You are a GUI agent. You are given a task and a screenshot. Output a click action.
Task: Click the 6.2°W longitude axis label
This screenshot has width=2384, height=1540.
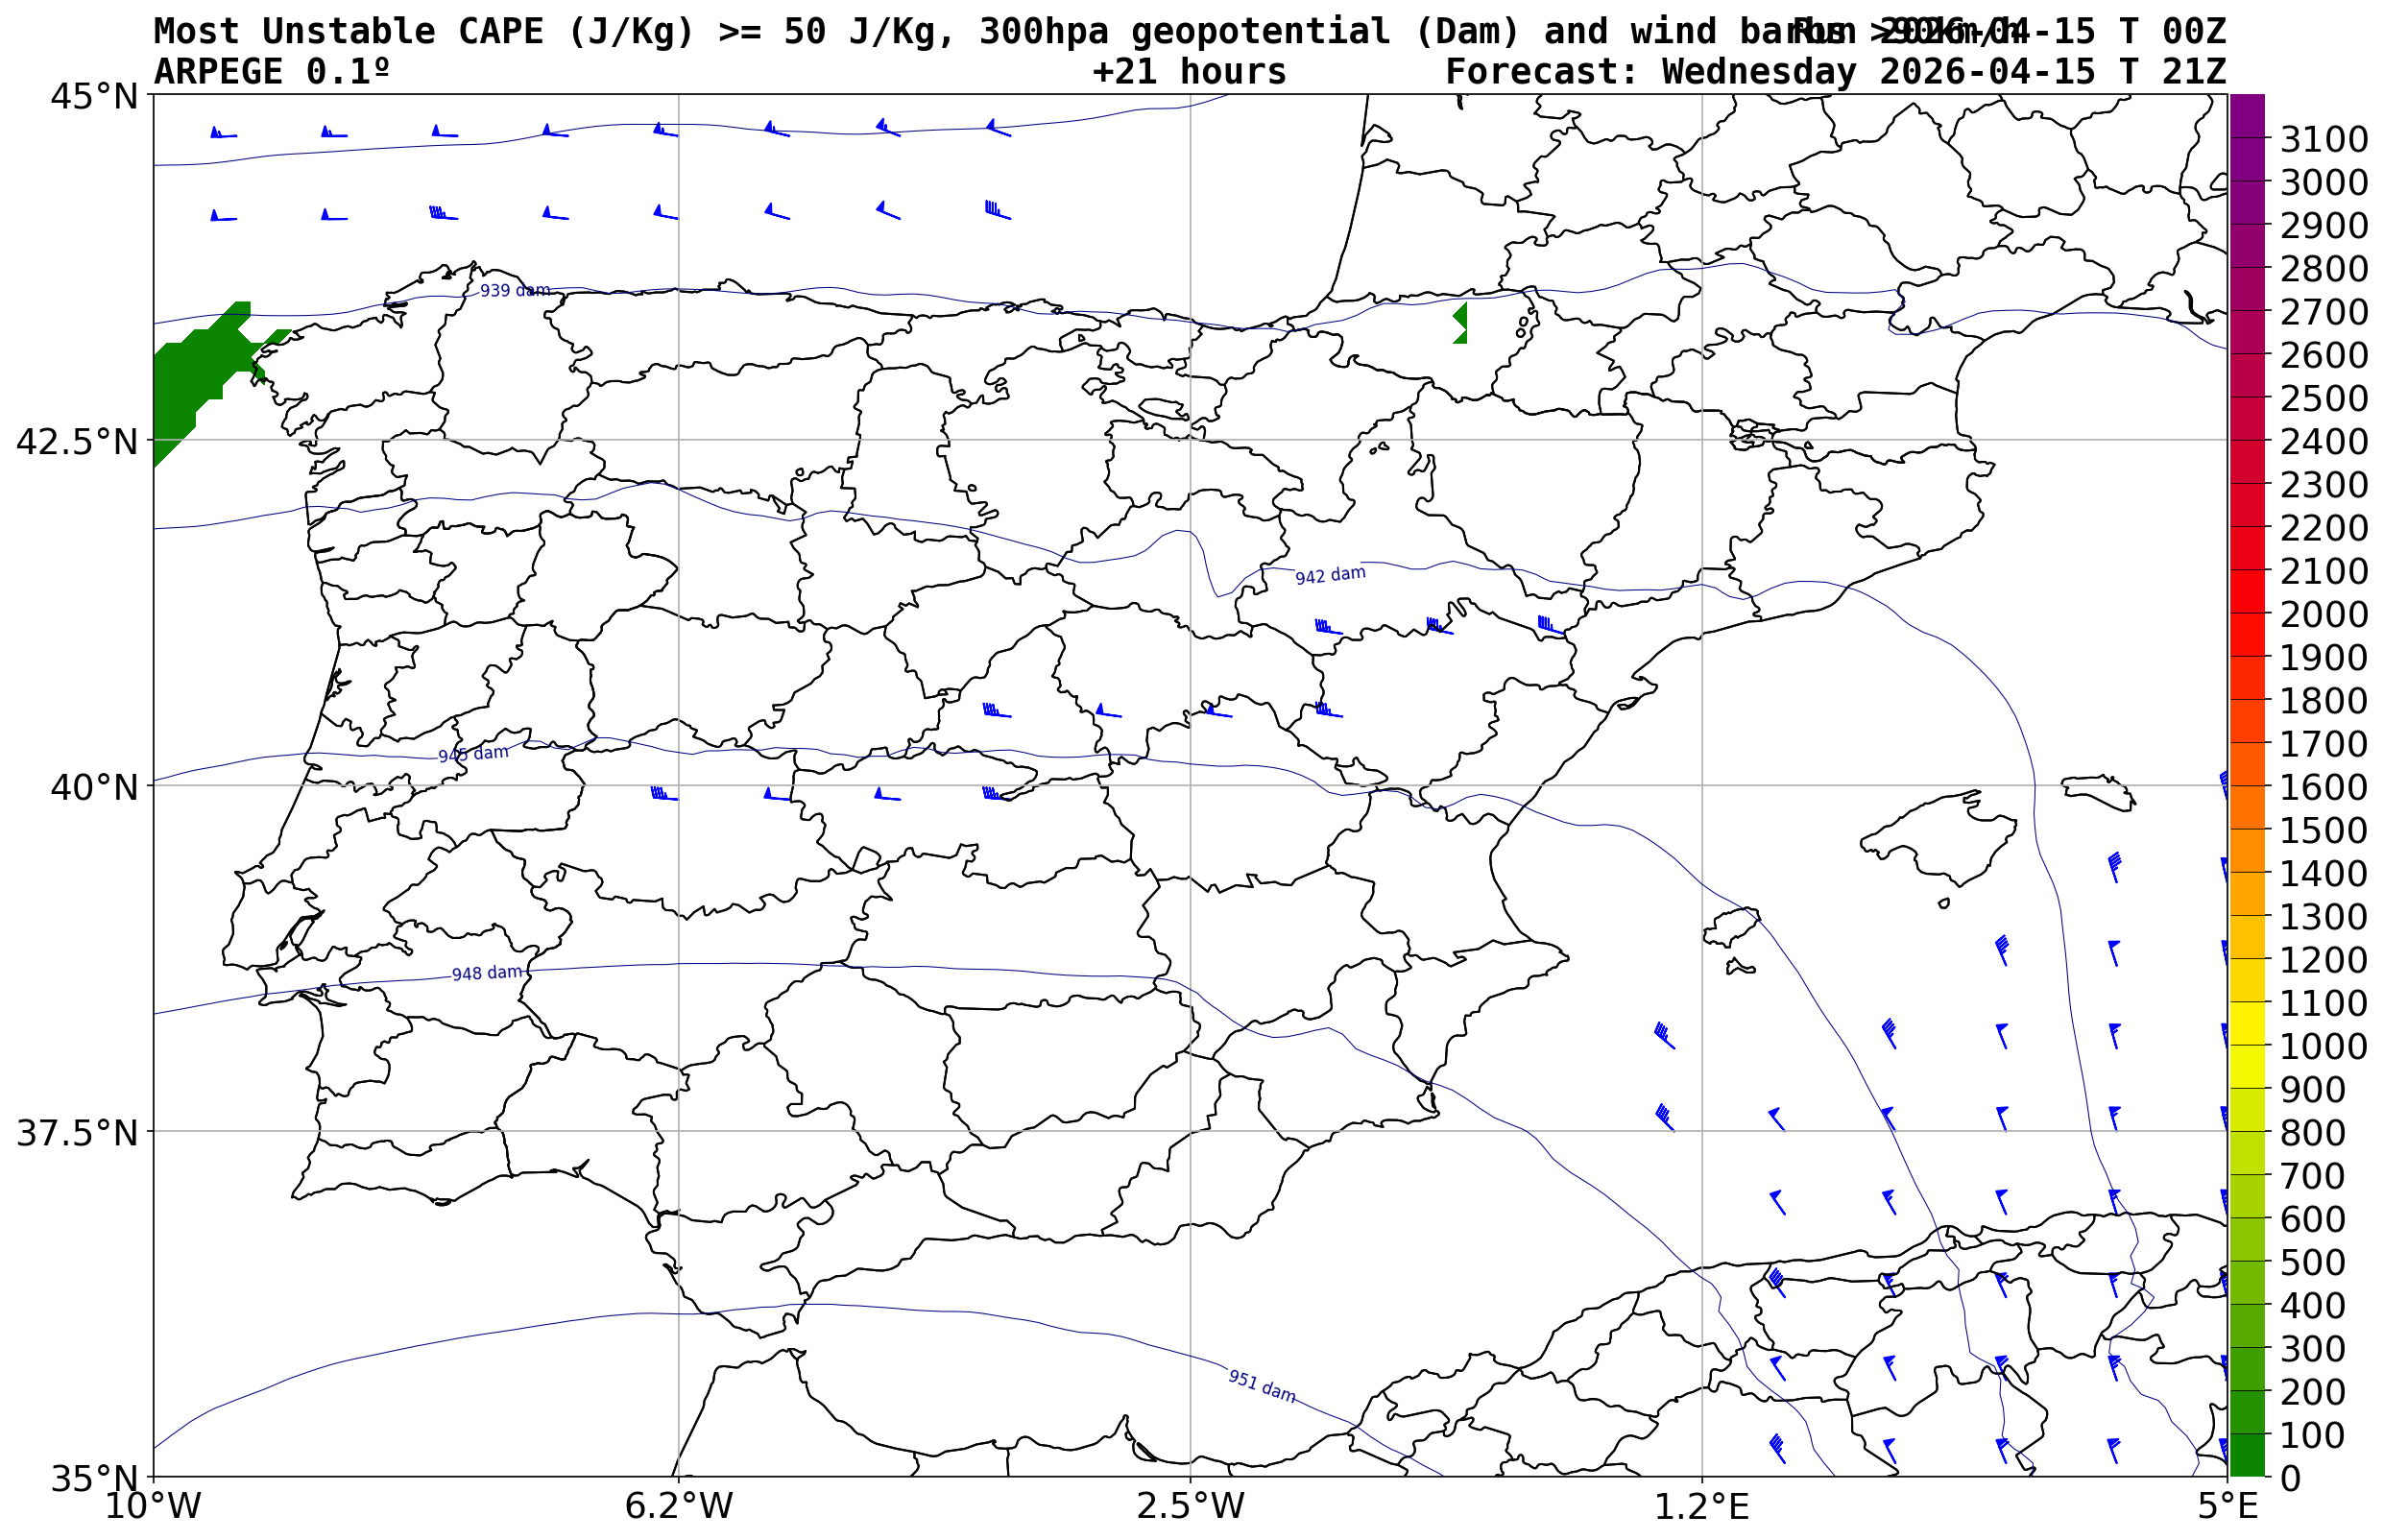(678, 1506)
